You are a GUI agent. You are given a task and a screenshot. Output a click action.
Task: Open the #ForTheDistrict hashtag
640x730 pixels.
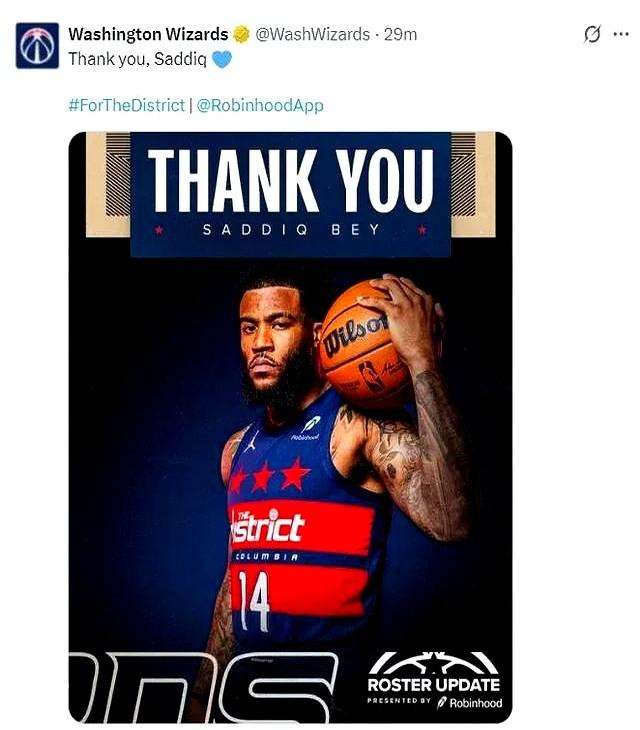click(x=127, y=105)
